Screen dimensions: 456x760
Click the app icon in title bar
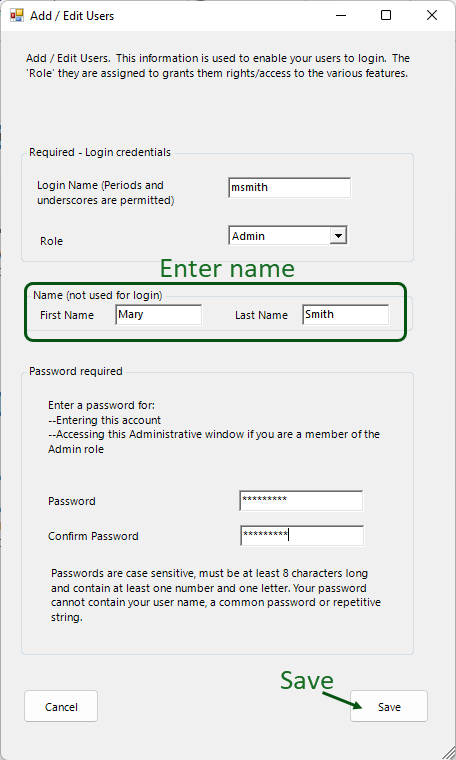click(x=16, y=16)
